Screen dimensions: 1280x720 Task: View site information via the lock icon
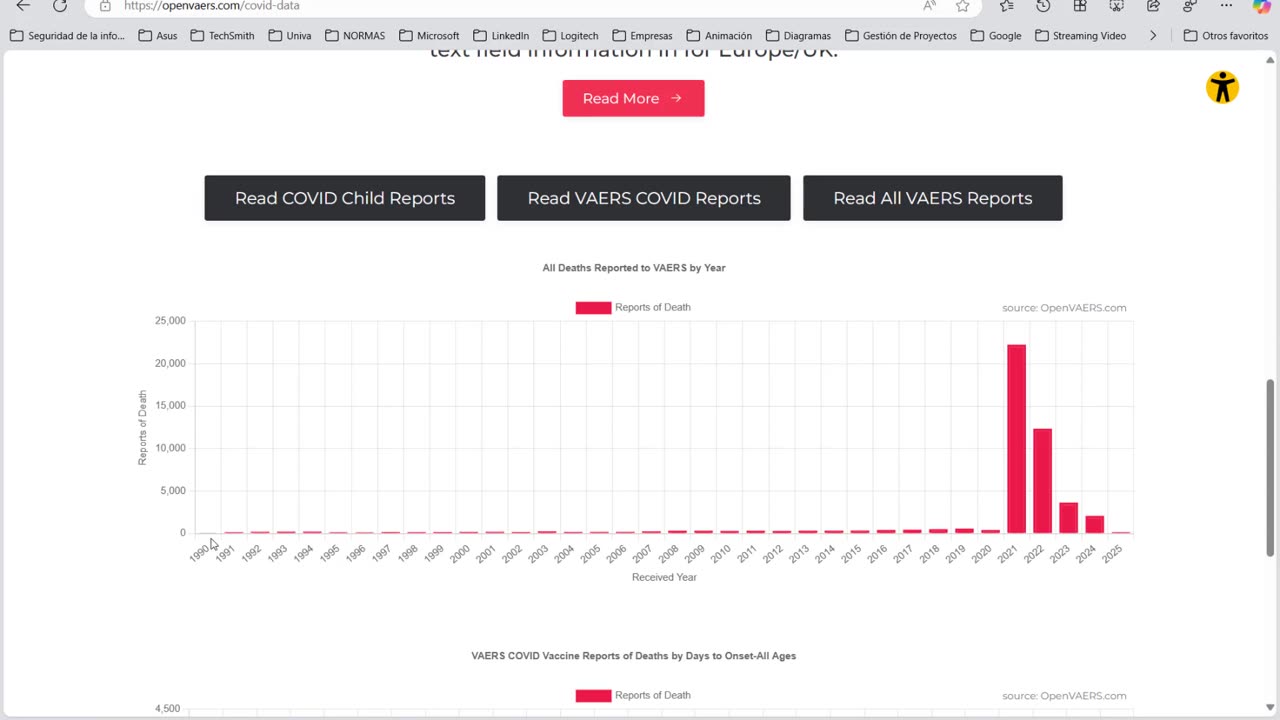[x=105, y=6]
